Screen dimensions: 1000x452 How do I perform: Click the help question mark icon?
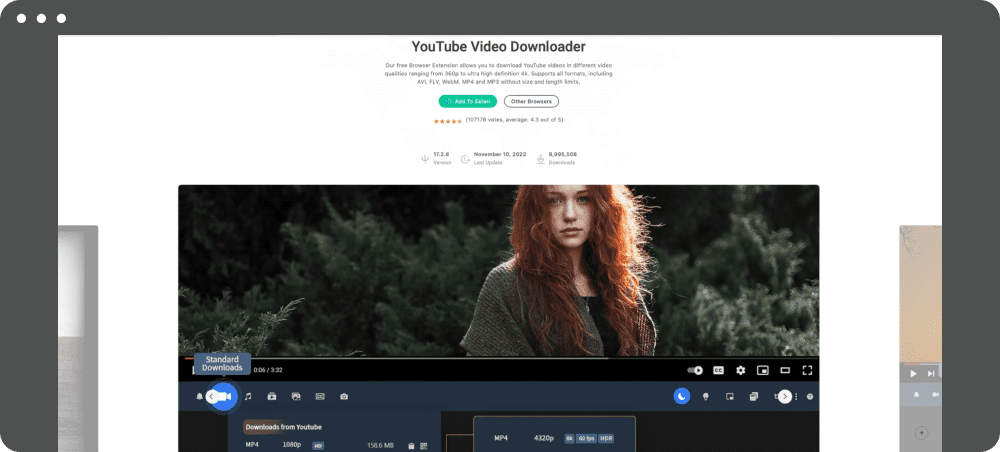pos(810,397)
